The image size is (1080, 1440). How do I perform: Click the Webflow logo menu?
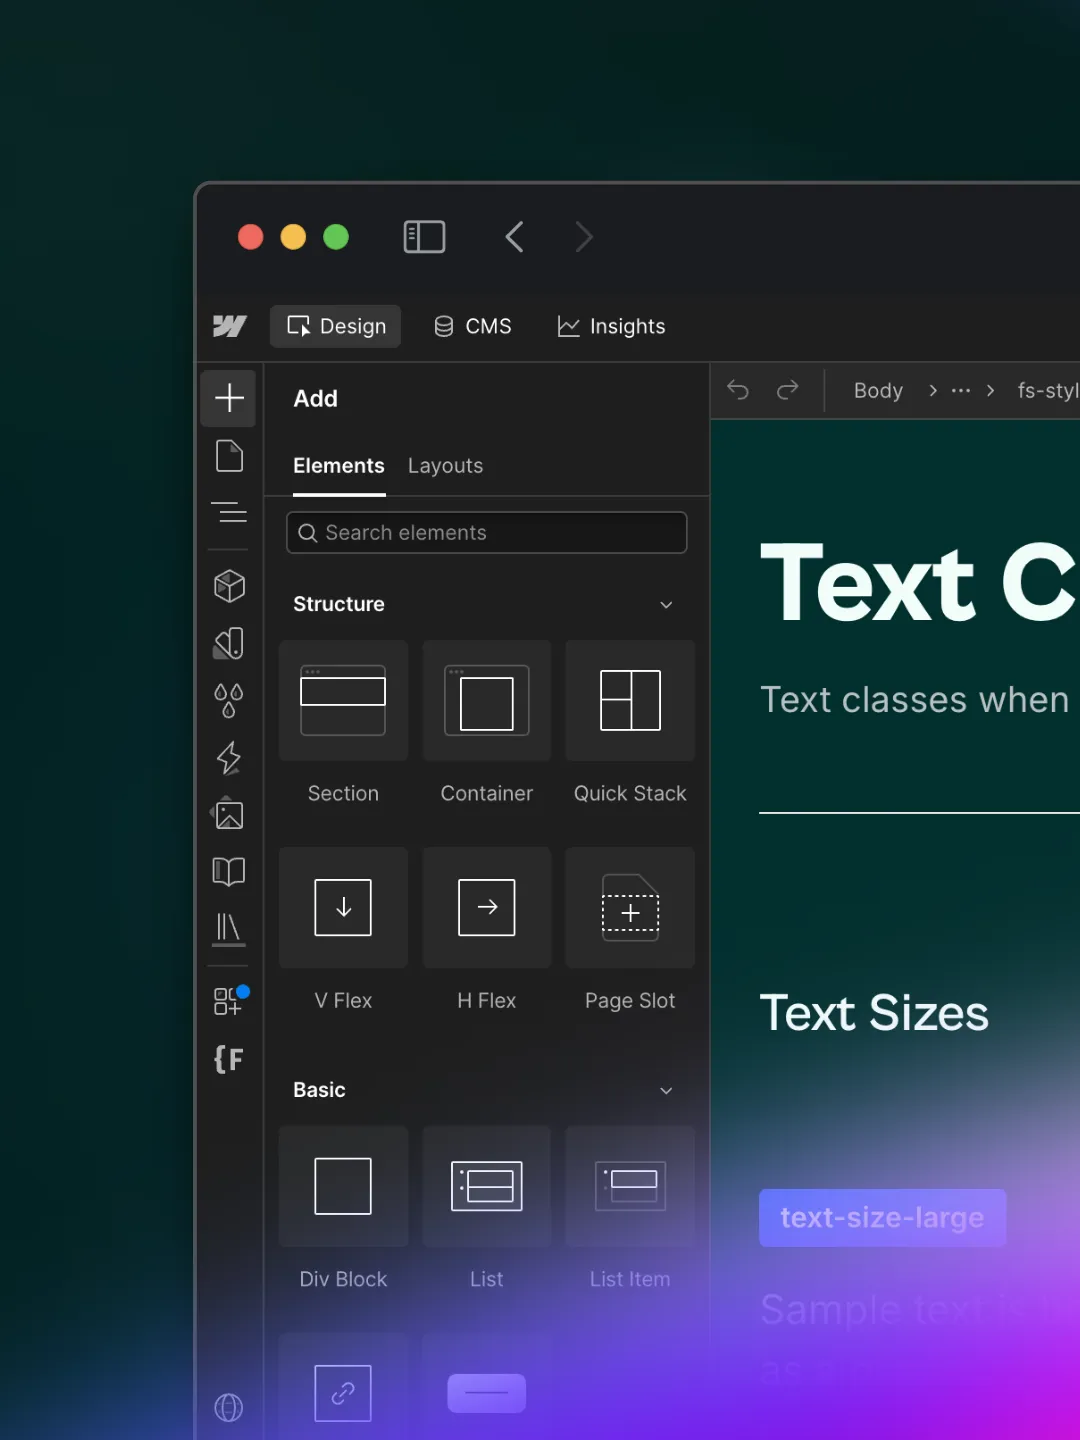click(229, 326)
